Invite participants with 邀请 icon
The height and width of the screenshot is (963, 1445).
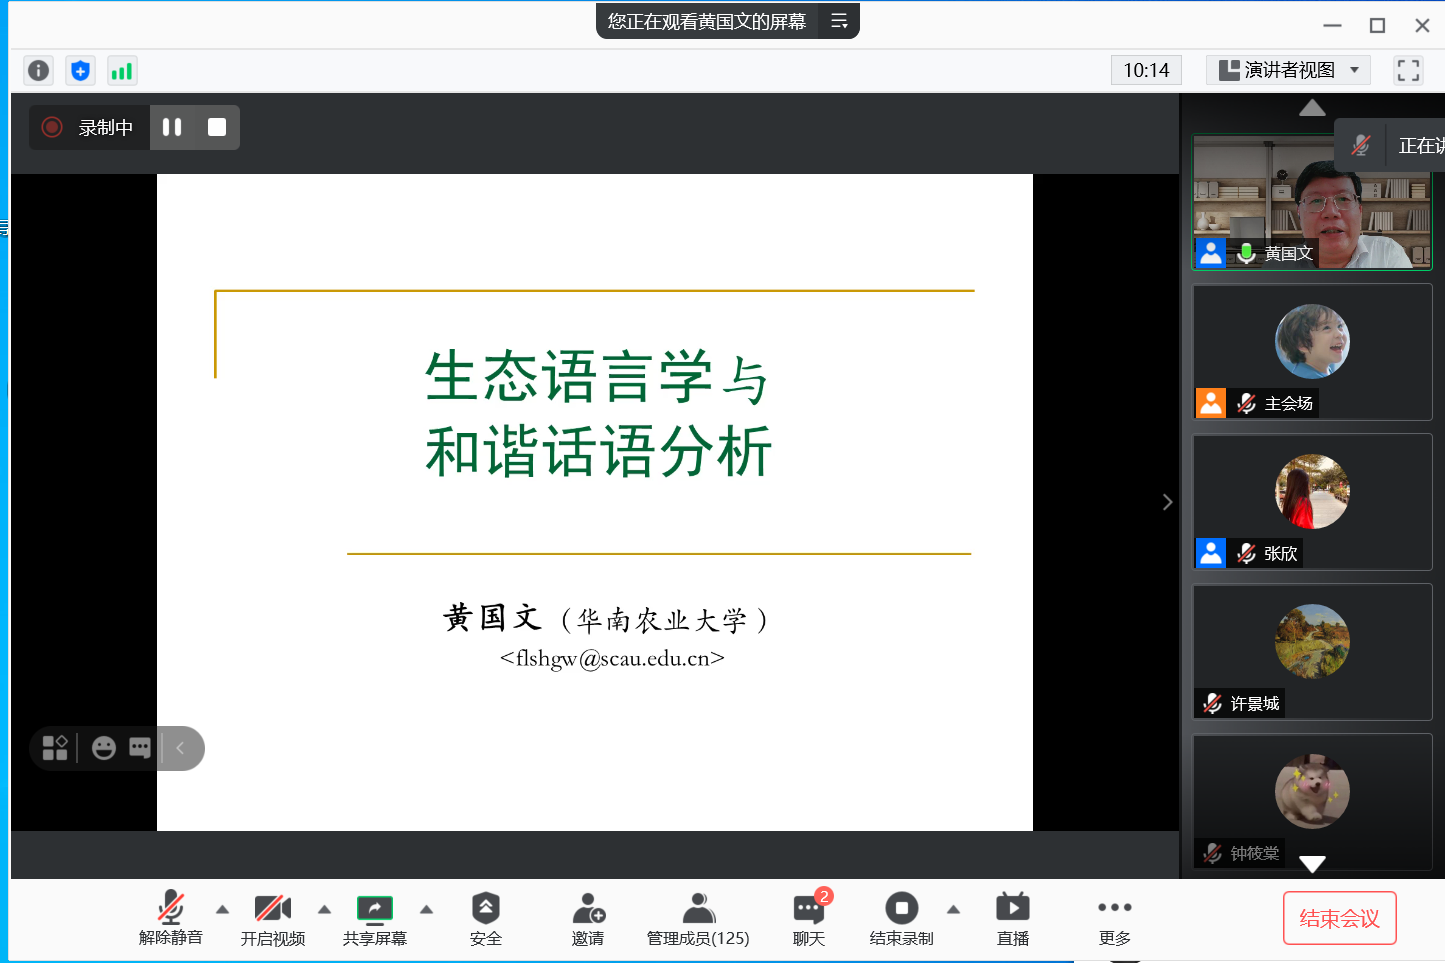coord(588,918)
